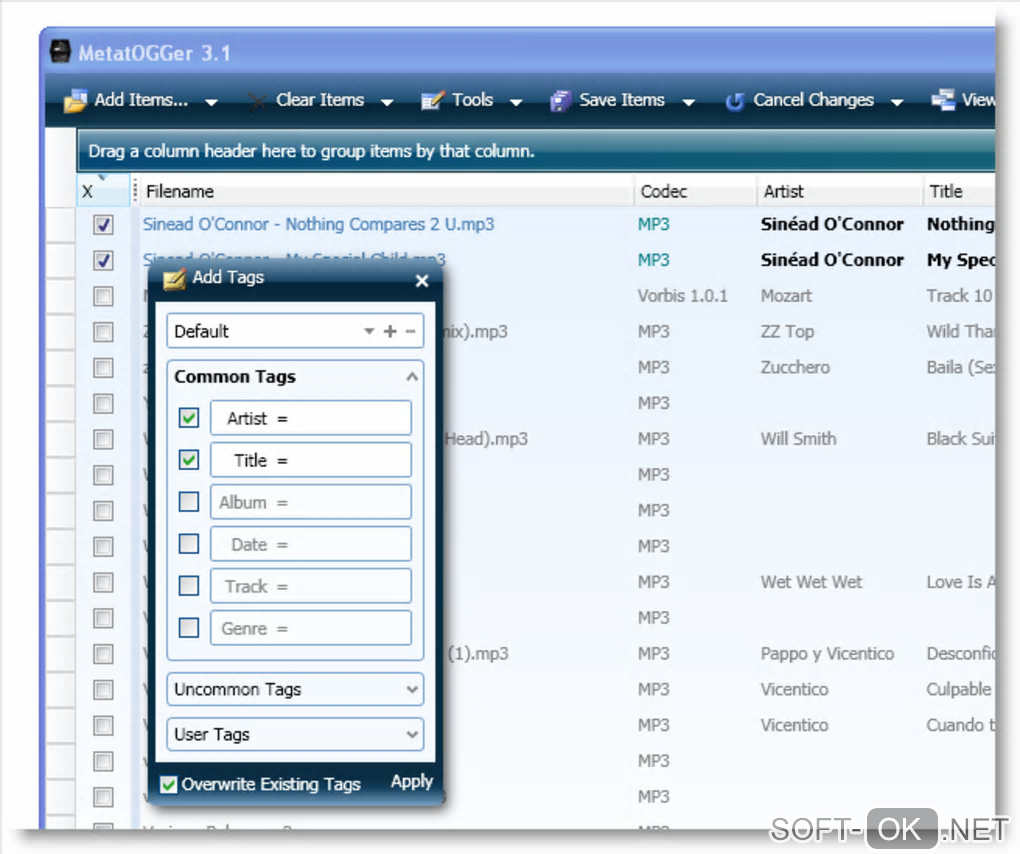This screenshot has width=1020, height=854.
Task: Click the Add Tags panel pencil icon
Action: click(174, 278)
